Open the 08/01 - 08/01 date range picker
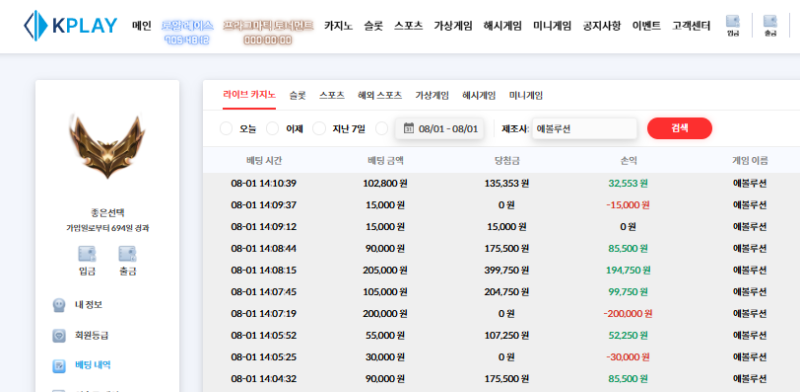The image size is (800, 392). (x=439, y=129)
